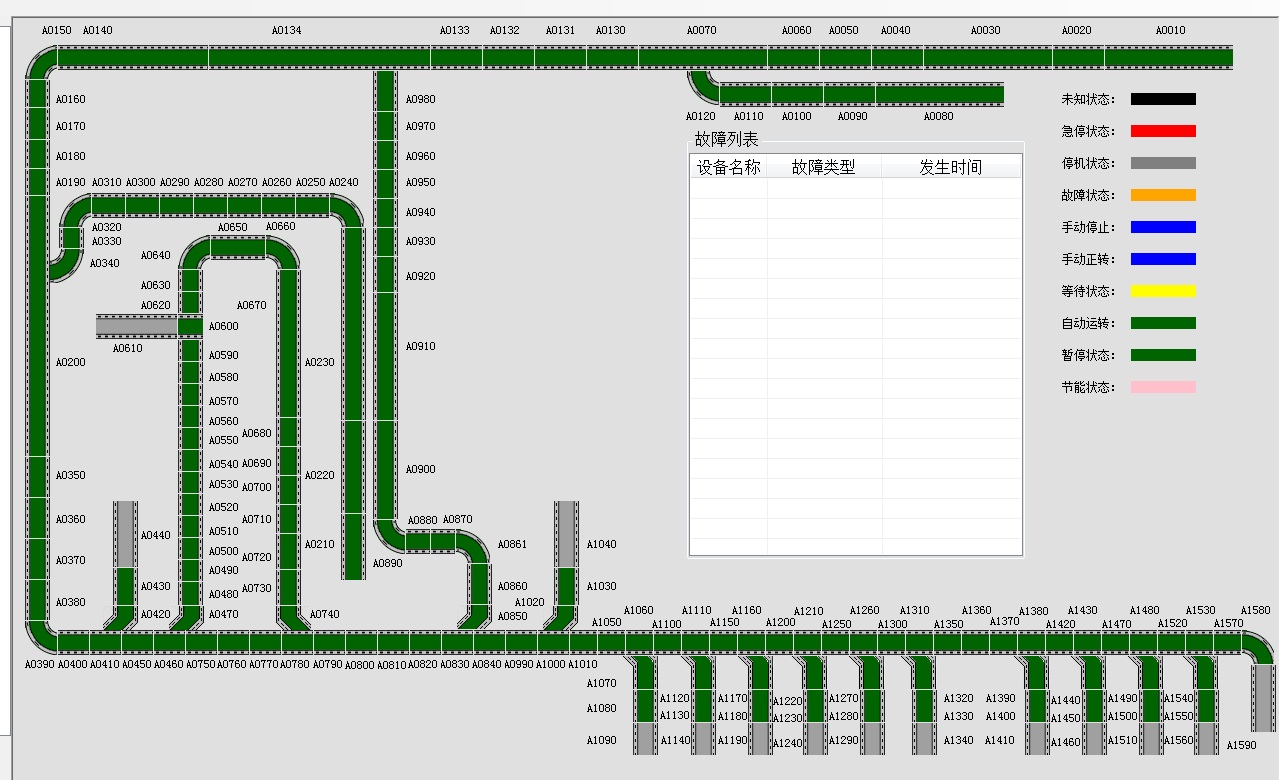Select the pink 节能状态 legend swatch
The image size is (1280, 780).
[1163, 387]
